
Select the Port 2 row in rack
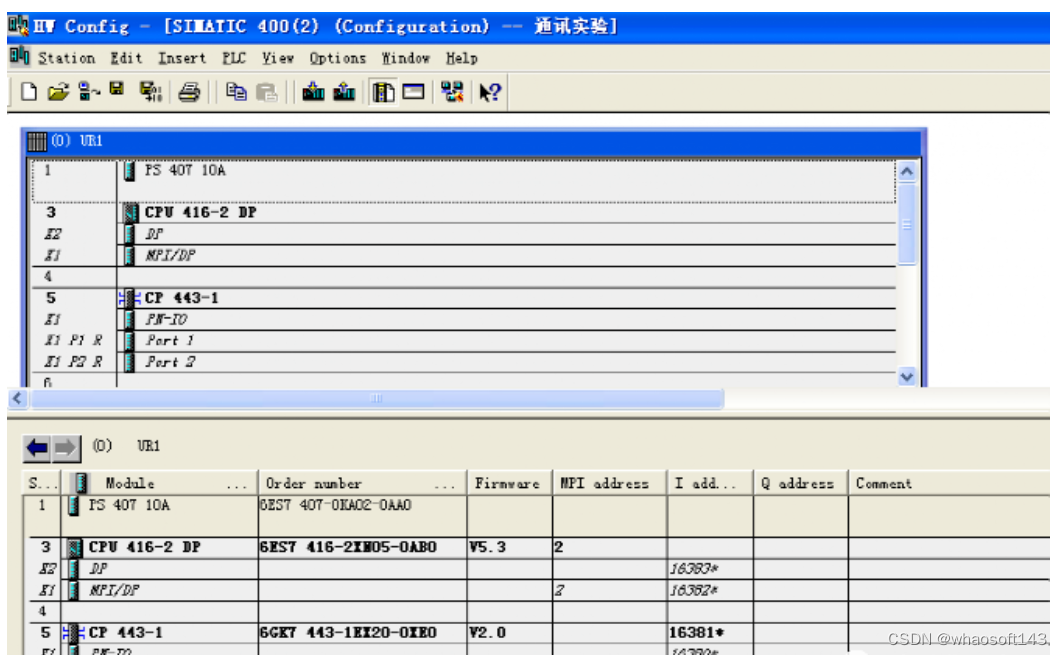point(465,362)
